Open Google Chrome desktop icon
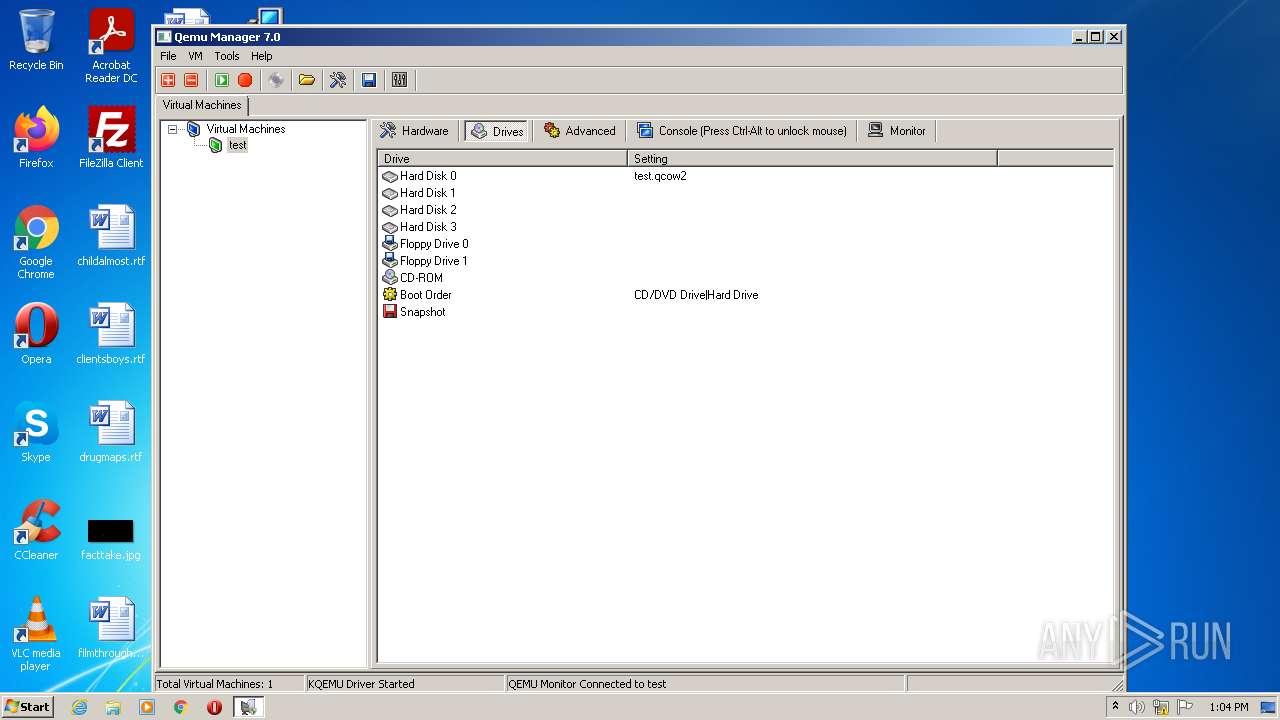 (36, 242)
